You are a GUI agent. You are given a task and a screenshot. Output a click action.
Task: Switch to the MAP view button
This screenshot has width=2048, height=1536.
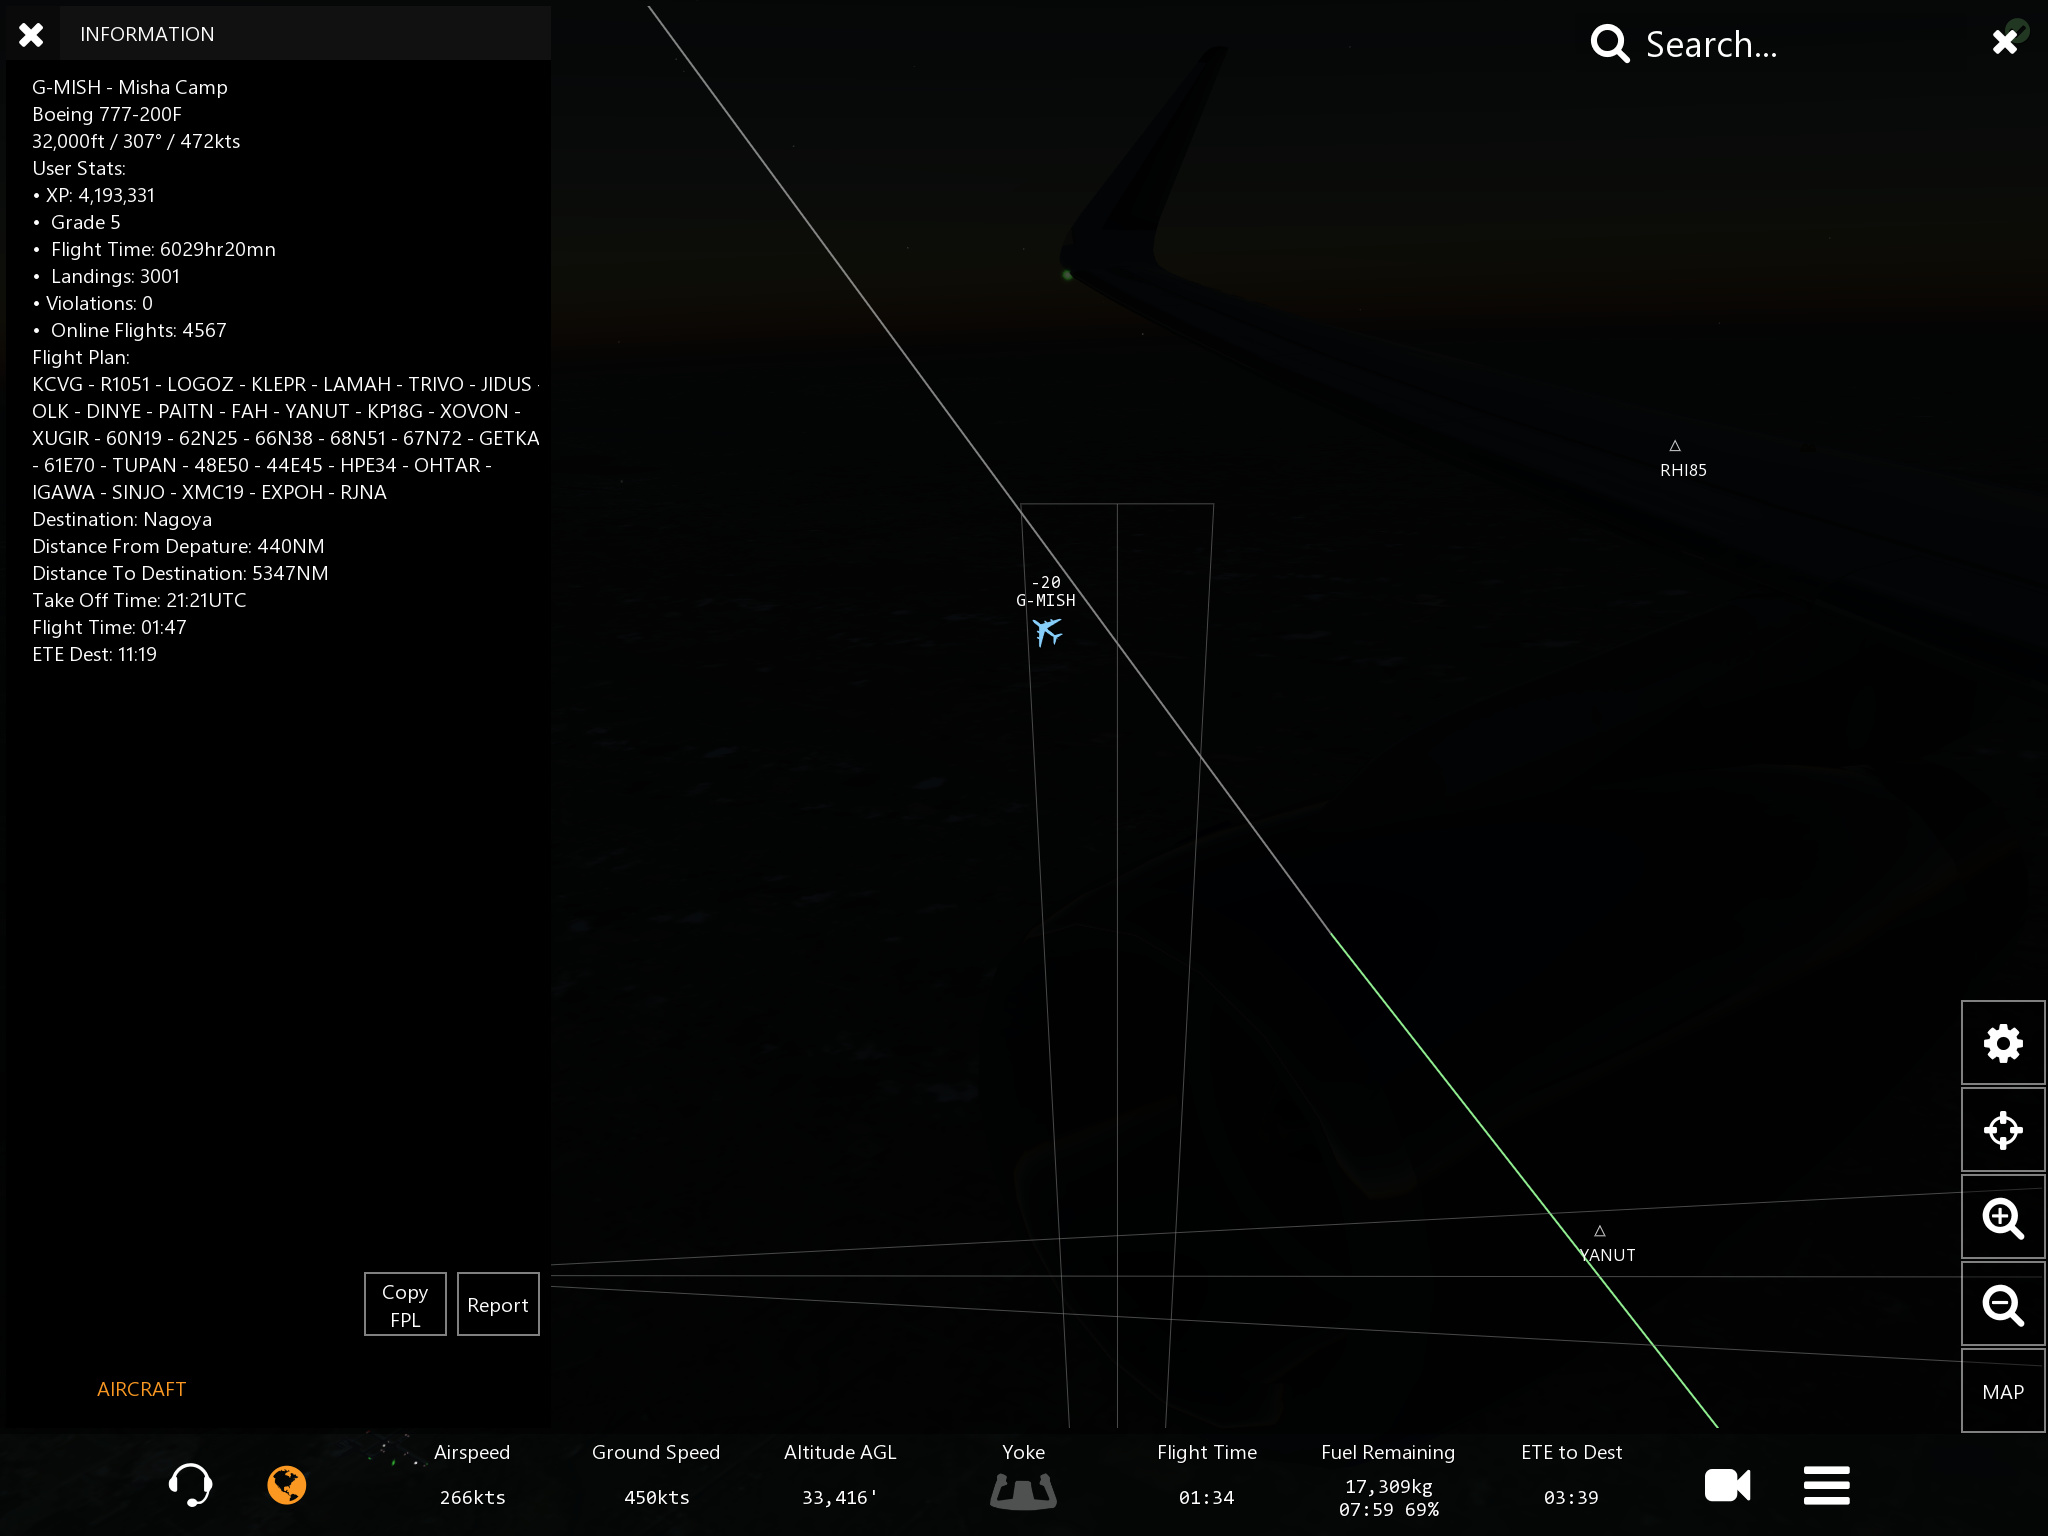[x=2002, y=1392]
